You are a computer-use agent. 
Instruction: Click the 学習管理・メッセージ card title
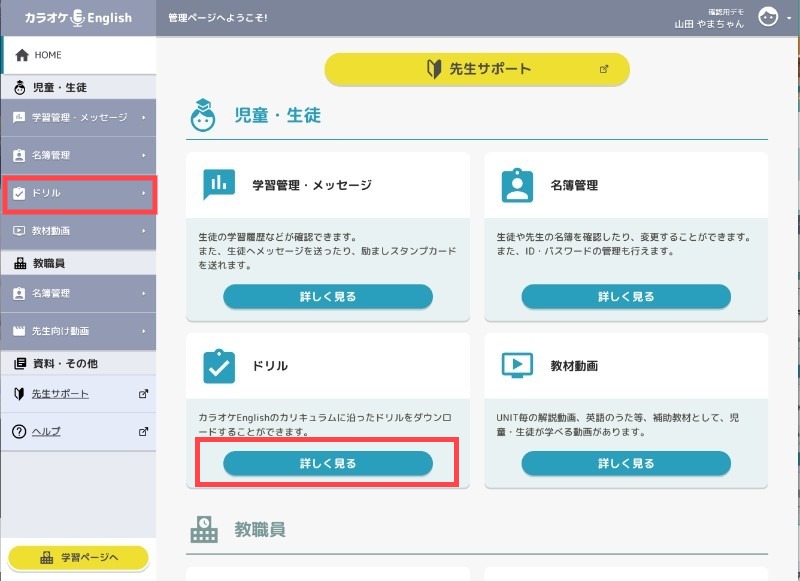point(312,185)
